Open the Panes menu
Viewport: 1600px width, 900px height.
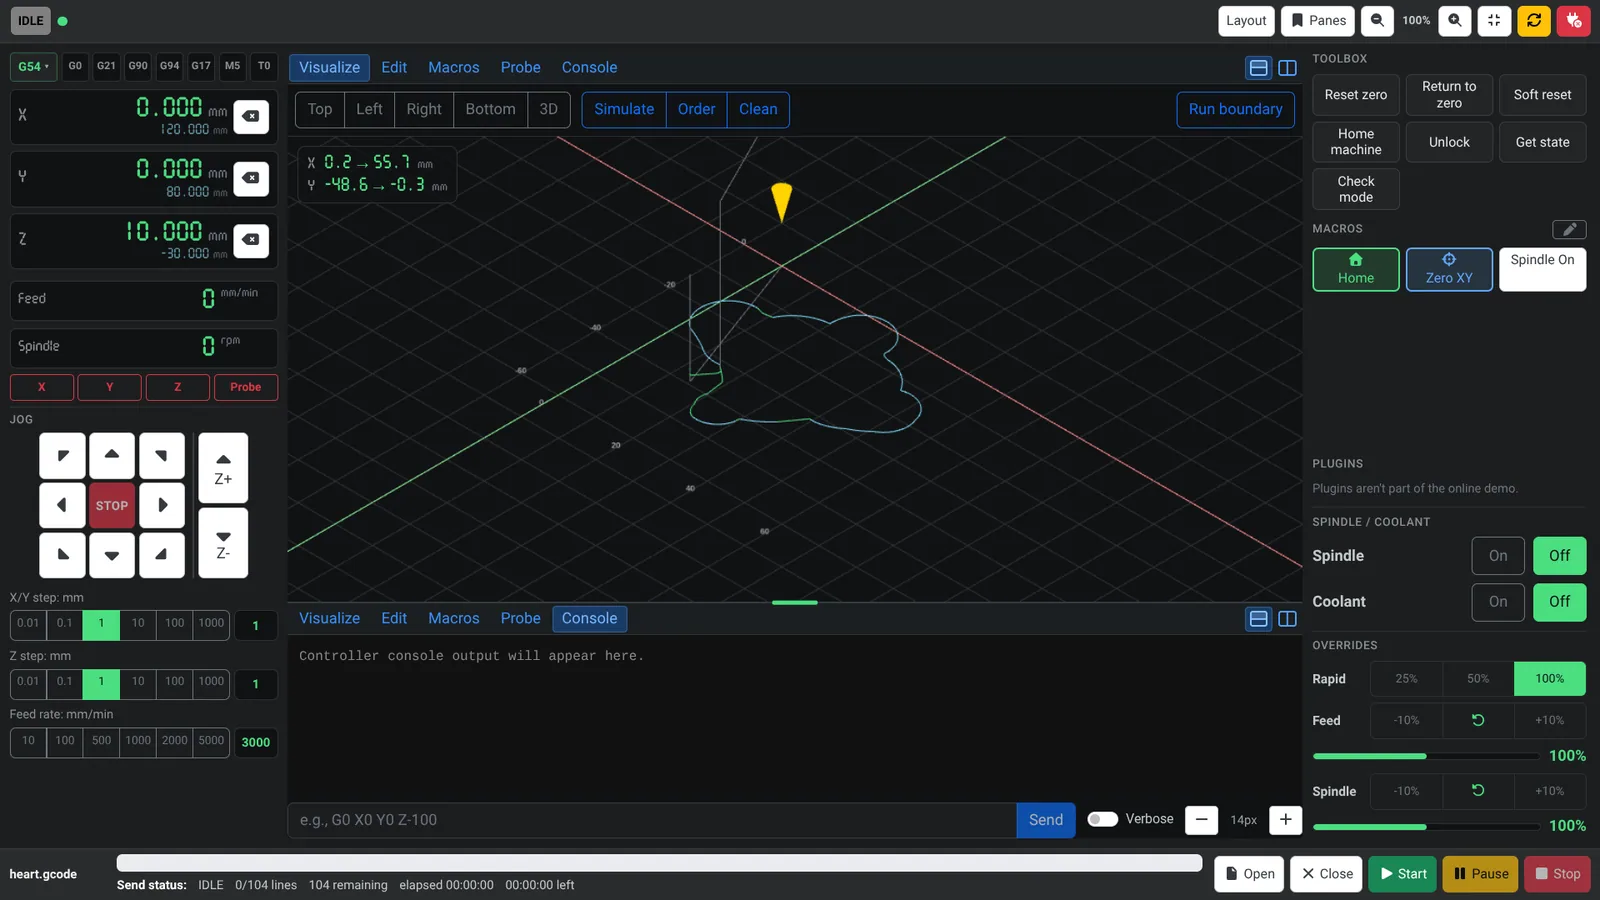click(1318, 20)
